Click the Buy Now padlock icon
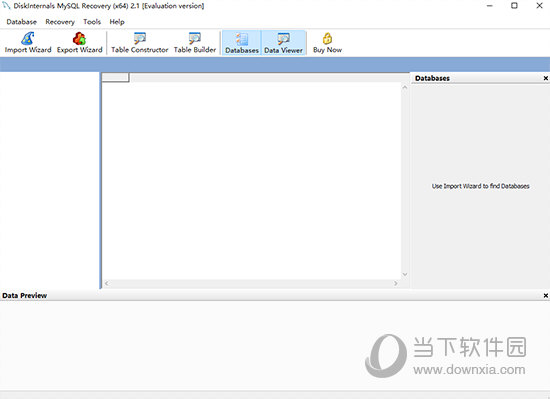Screen dimensions: 550x399 (327, 38)
